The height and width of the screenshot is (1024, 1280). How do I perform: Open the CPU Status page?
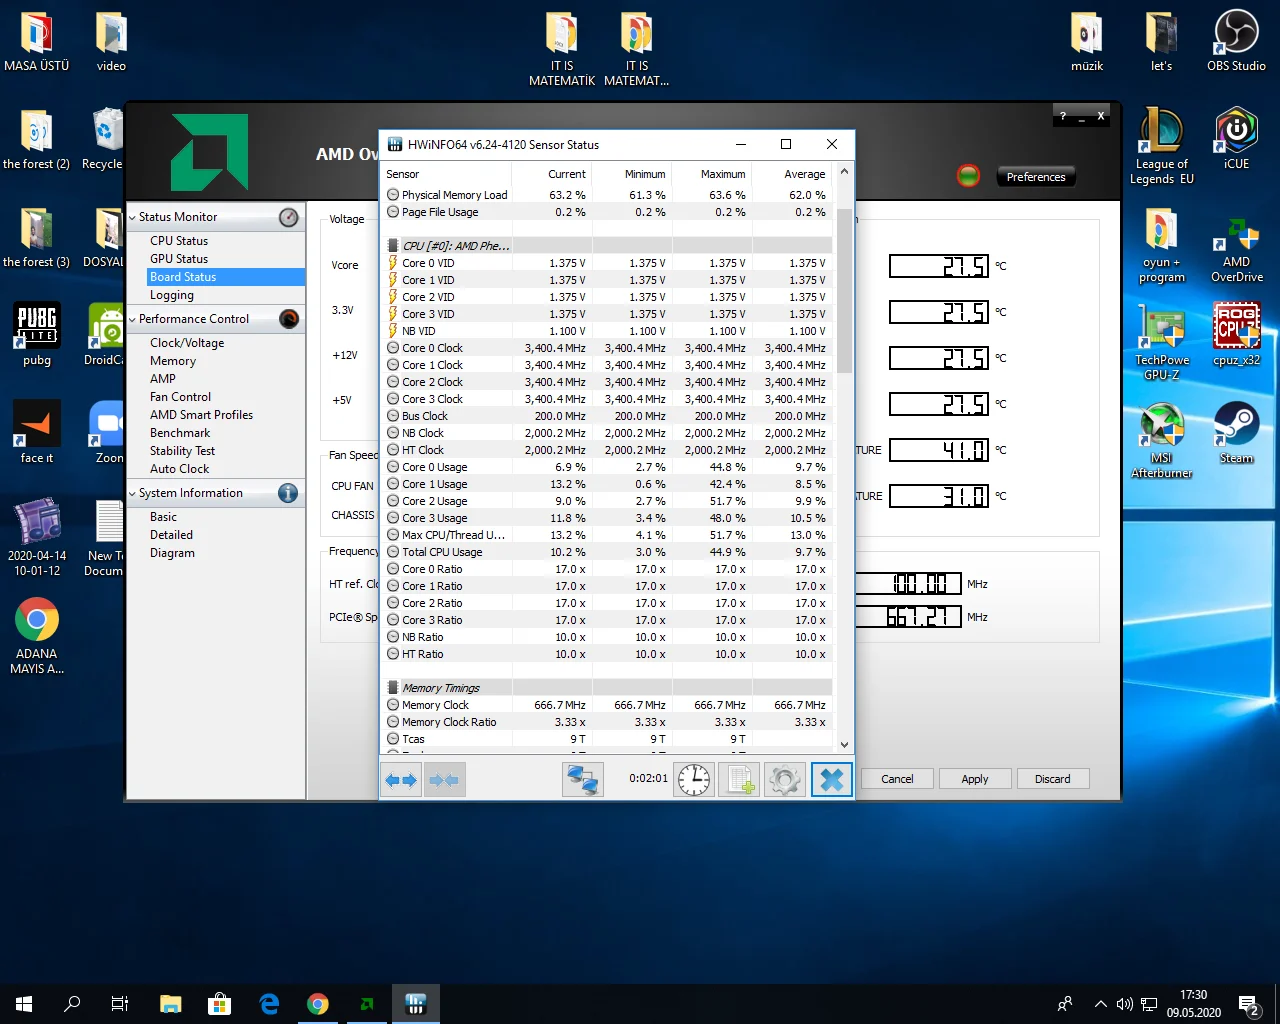[x=179, y=241]
